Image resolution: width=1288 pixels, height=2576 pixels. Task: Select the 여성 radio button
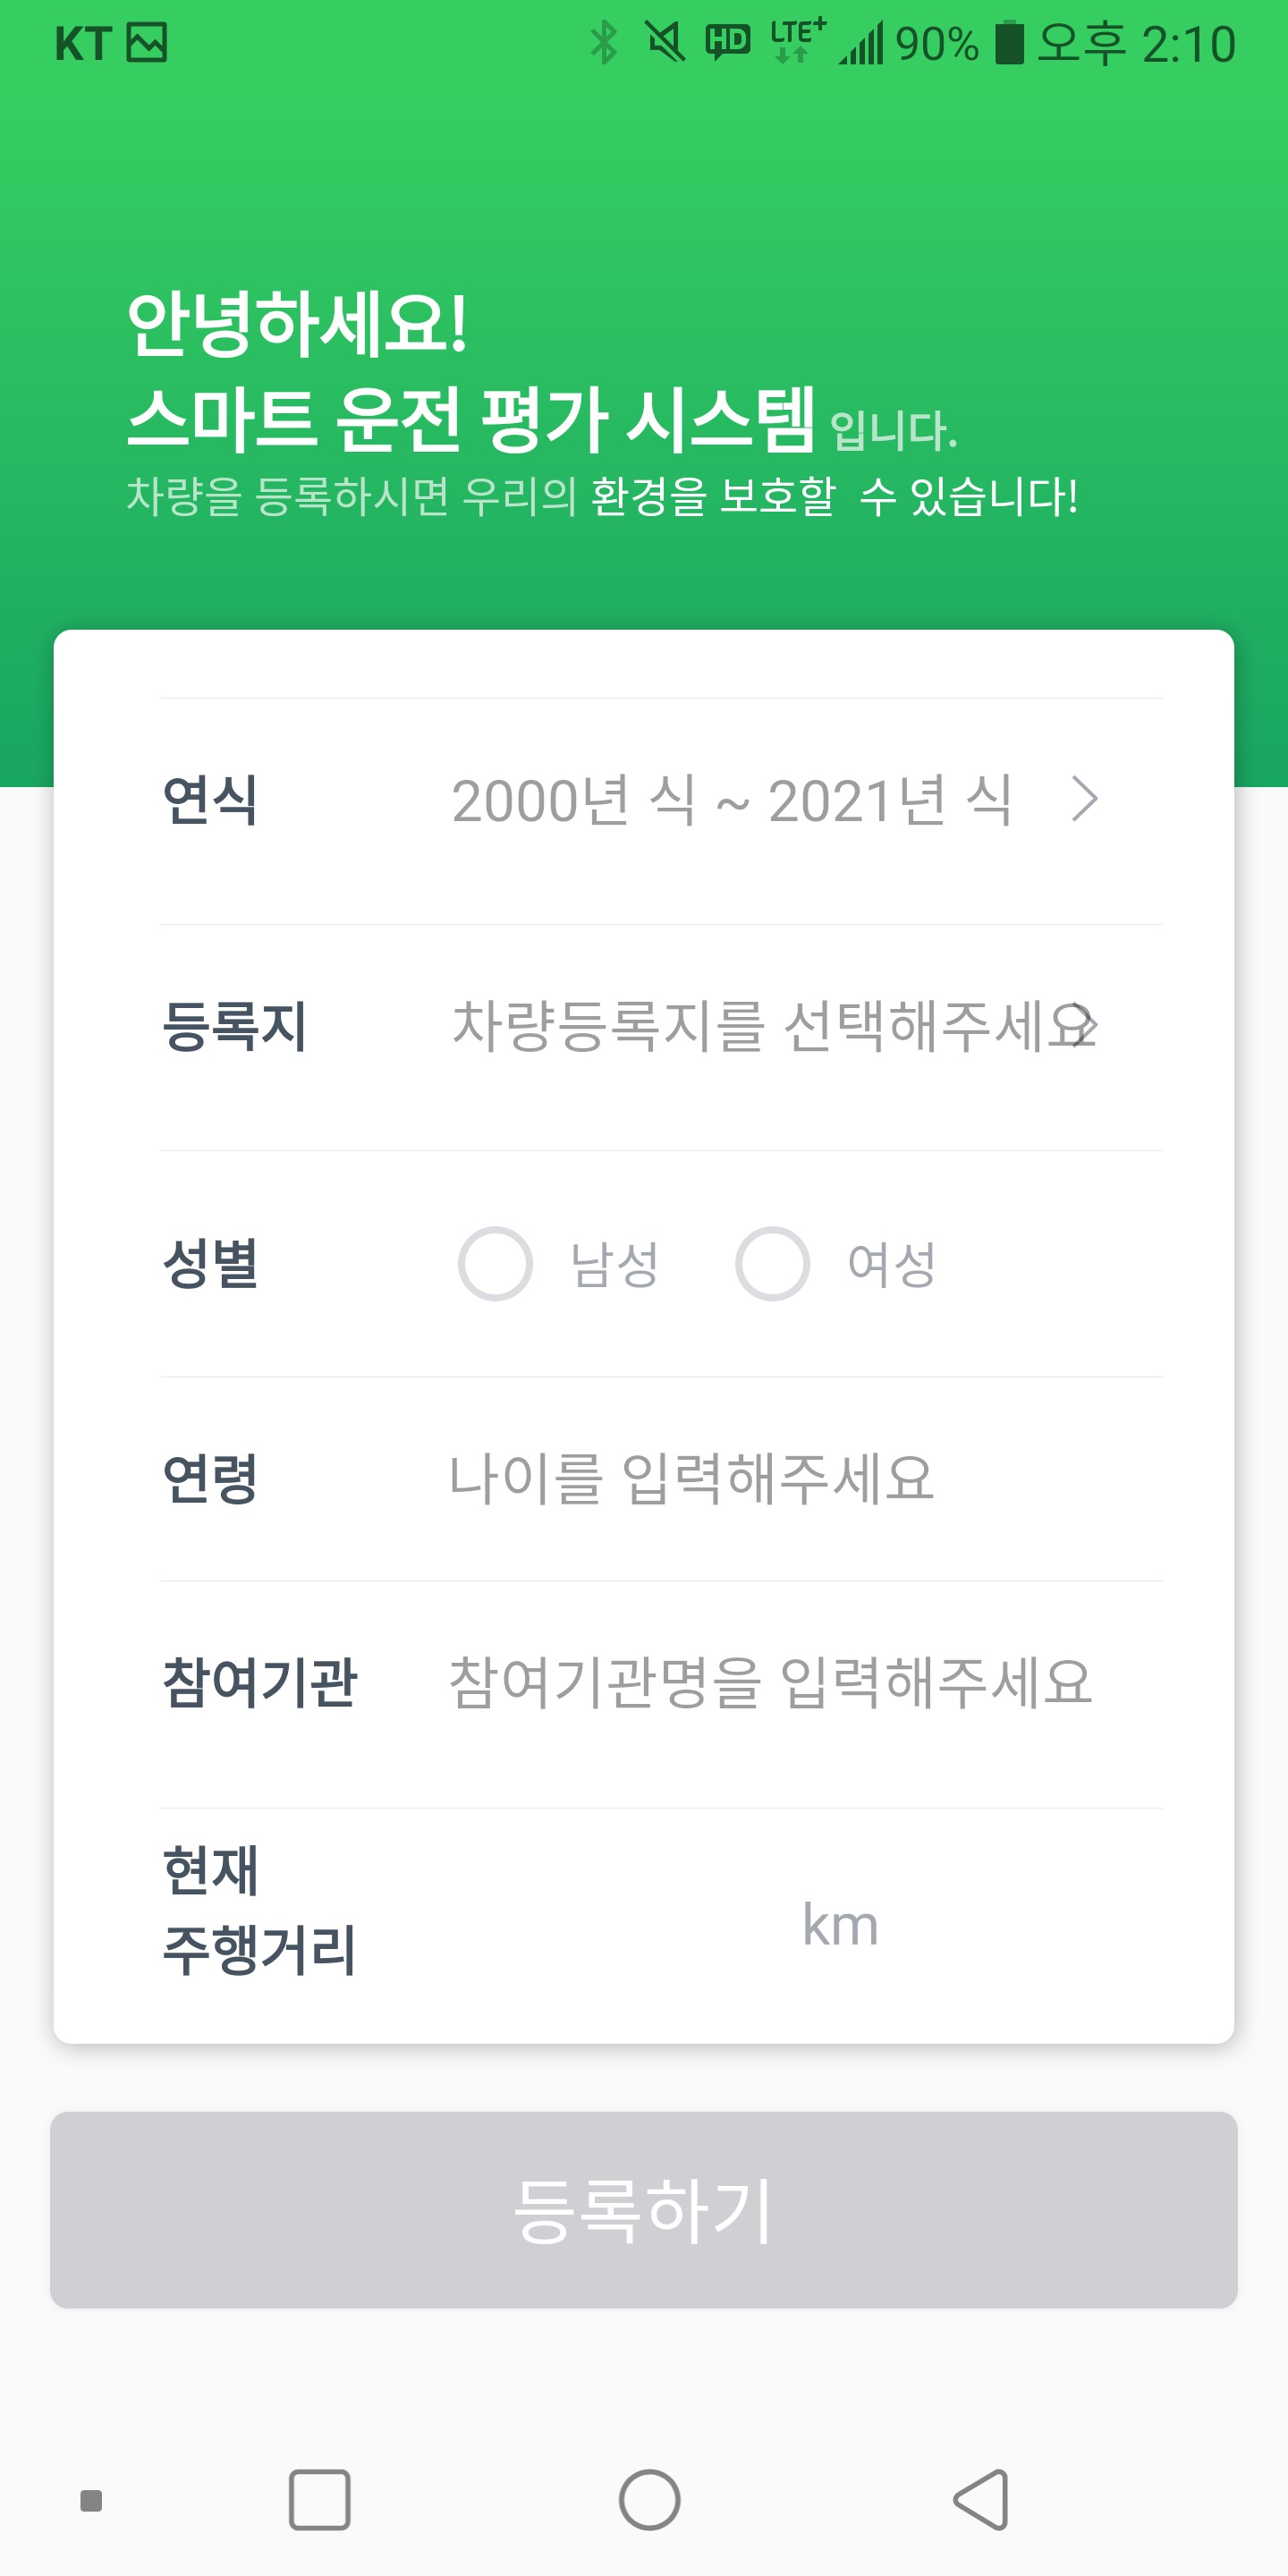tap(772, 1263)
